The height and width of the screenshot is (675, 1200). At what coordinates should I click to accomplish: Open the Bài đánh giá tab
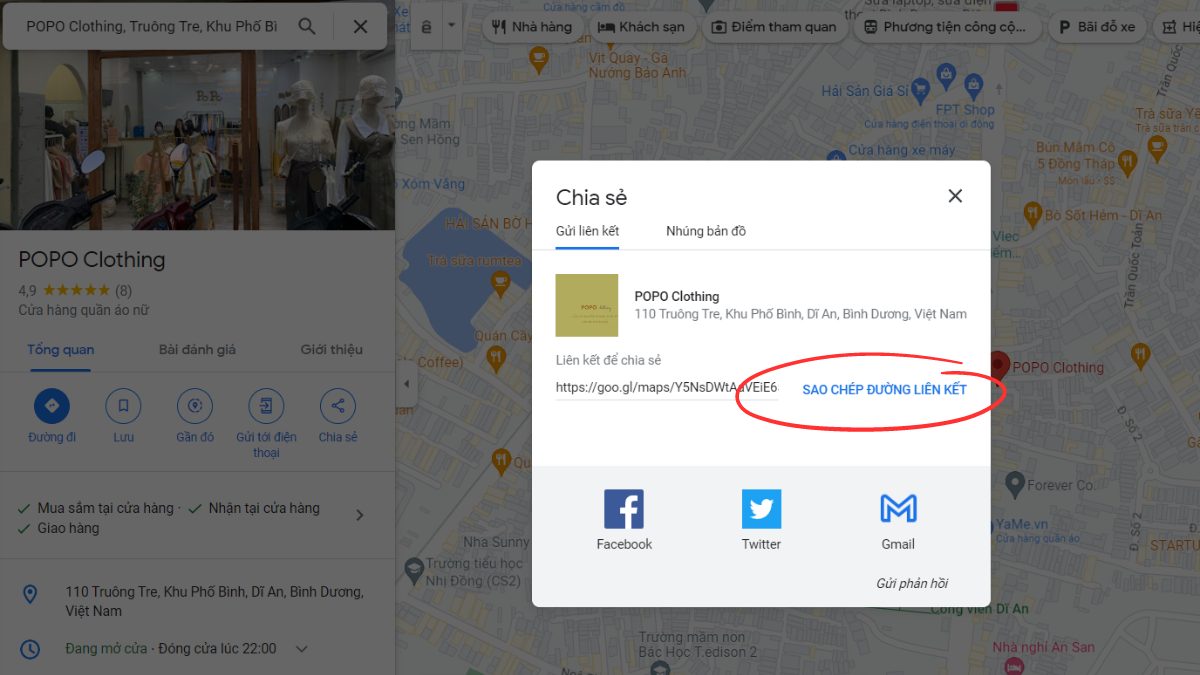pos(197,350)
